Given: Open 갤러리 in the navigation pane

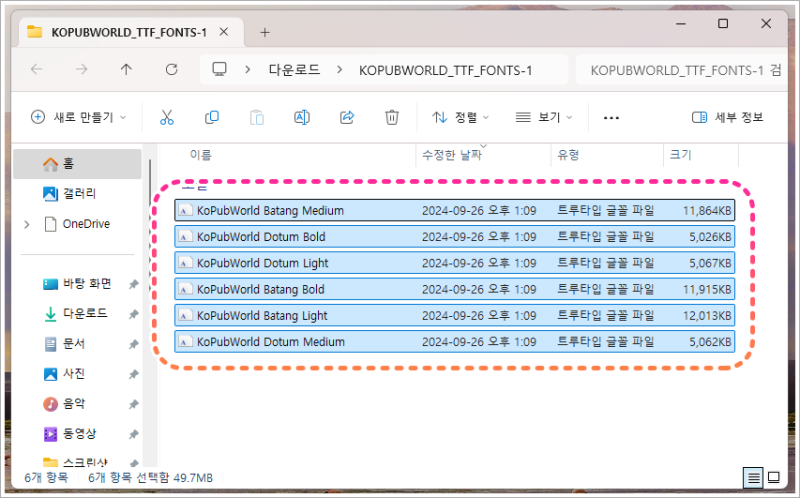Looking at the screenshot, I should tap(78, 194).
